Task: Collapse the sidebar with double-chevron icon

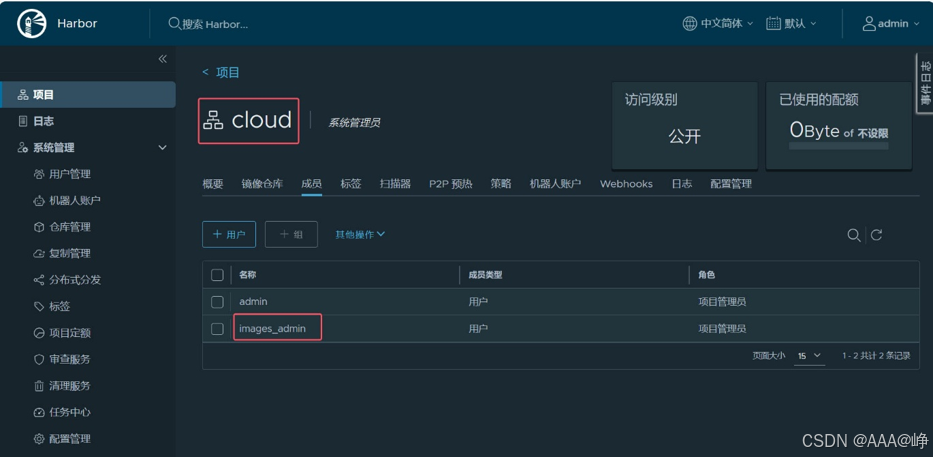Action: (162, 59)
